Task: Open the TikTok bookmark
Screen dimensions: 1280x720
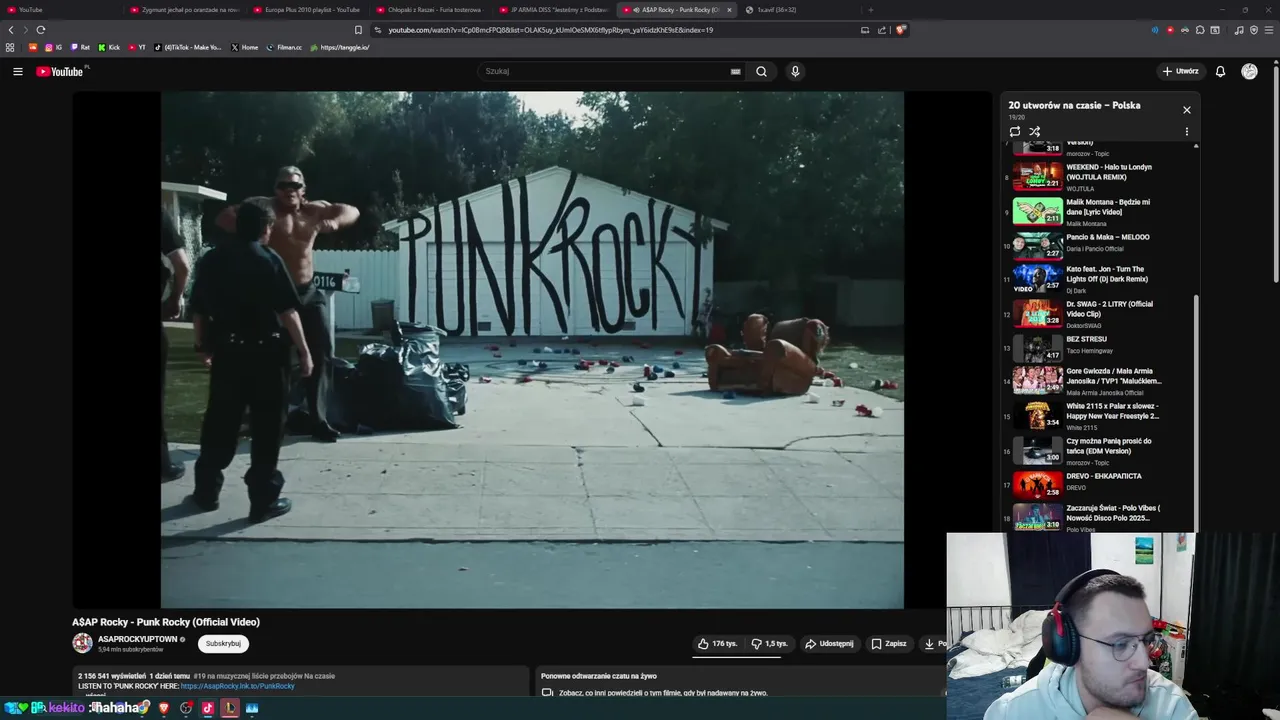Action: (x=188, y=47)
